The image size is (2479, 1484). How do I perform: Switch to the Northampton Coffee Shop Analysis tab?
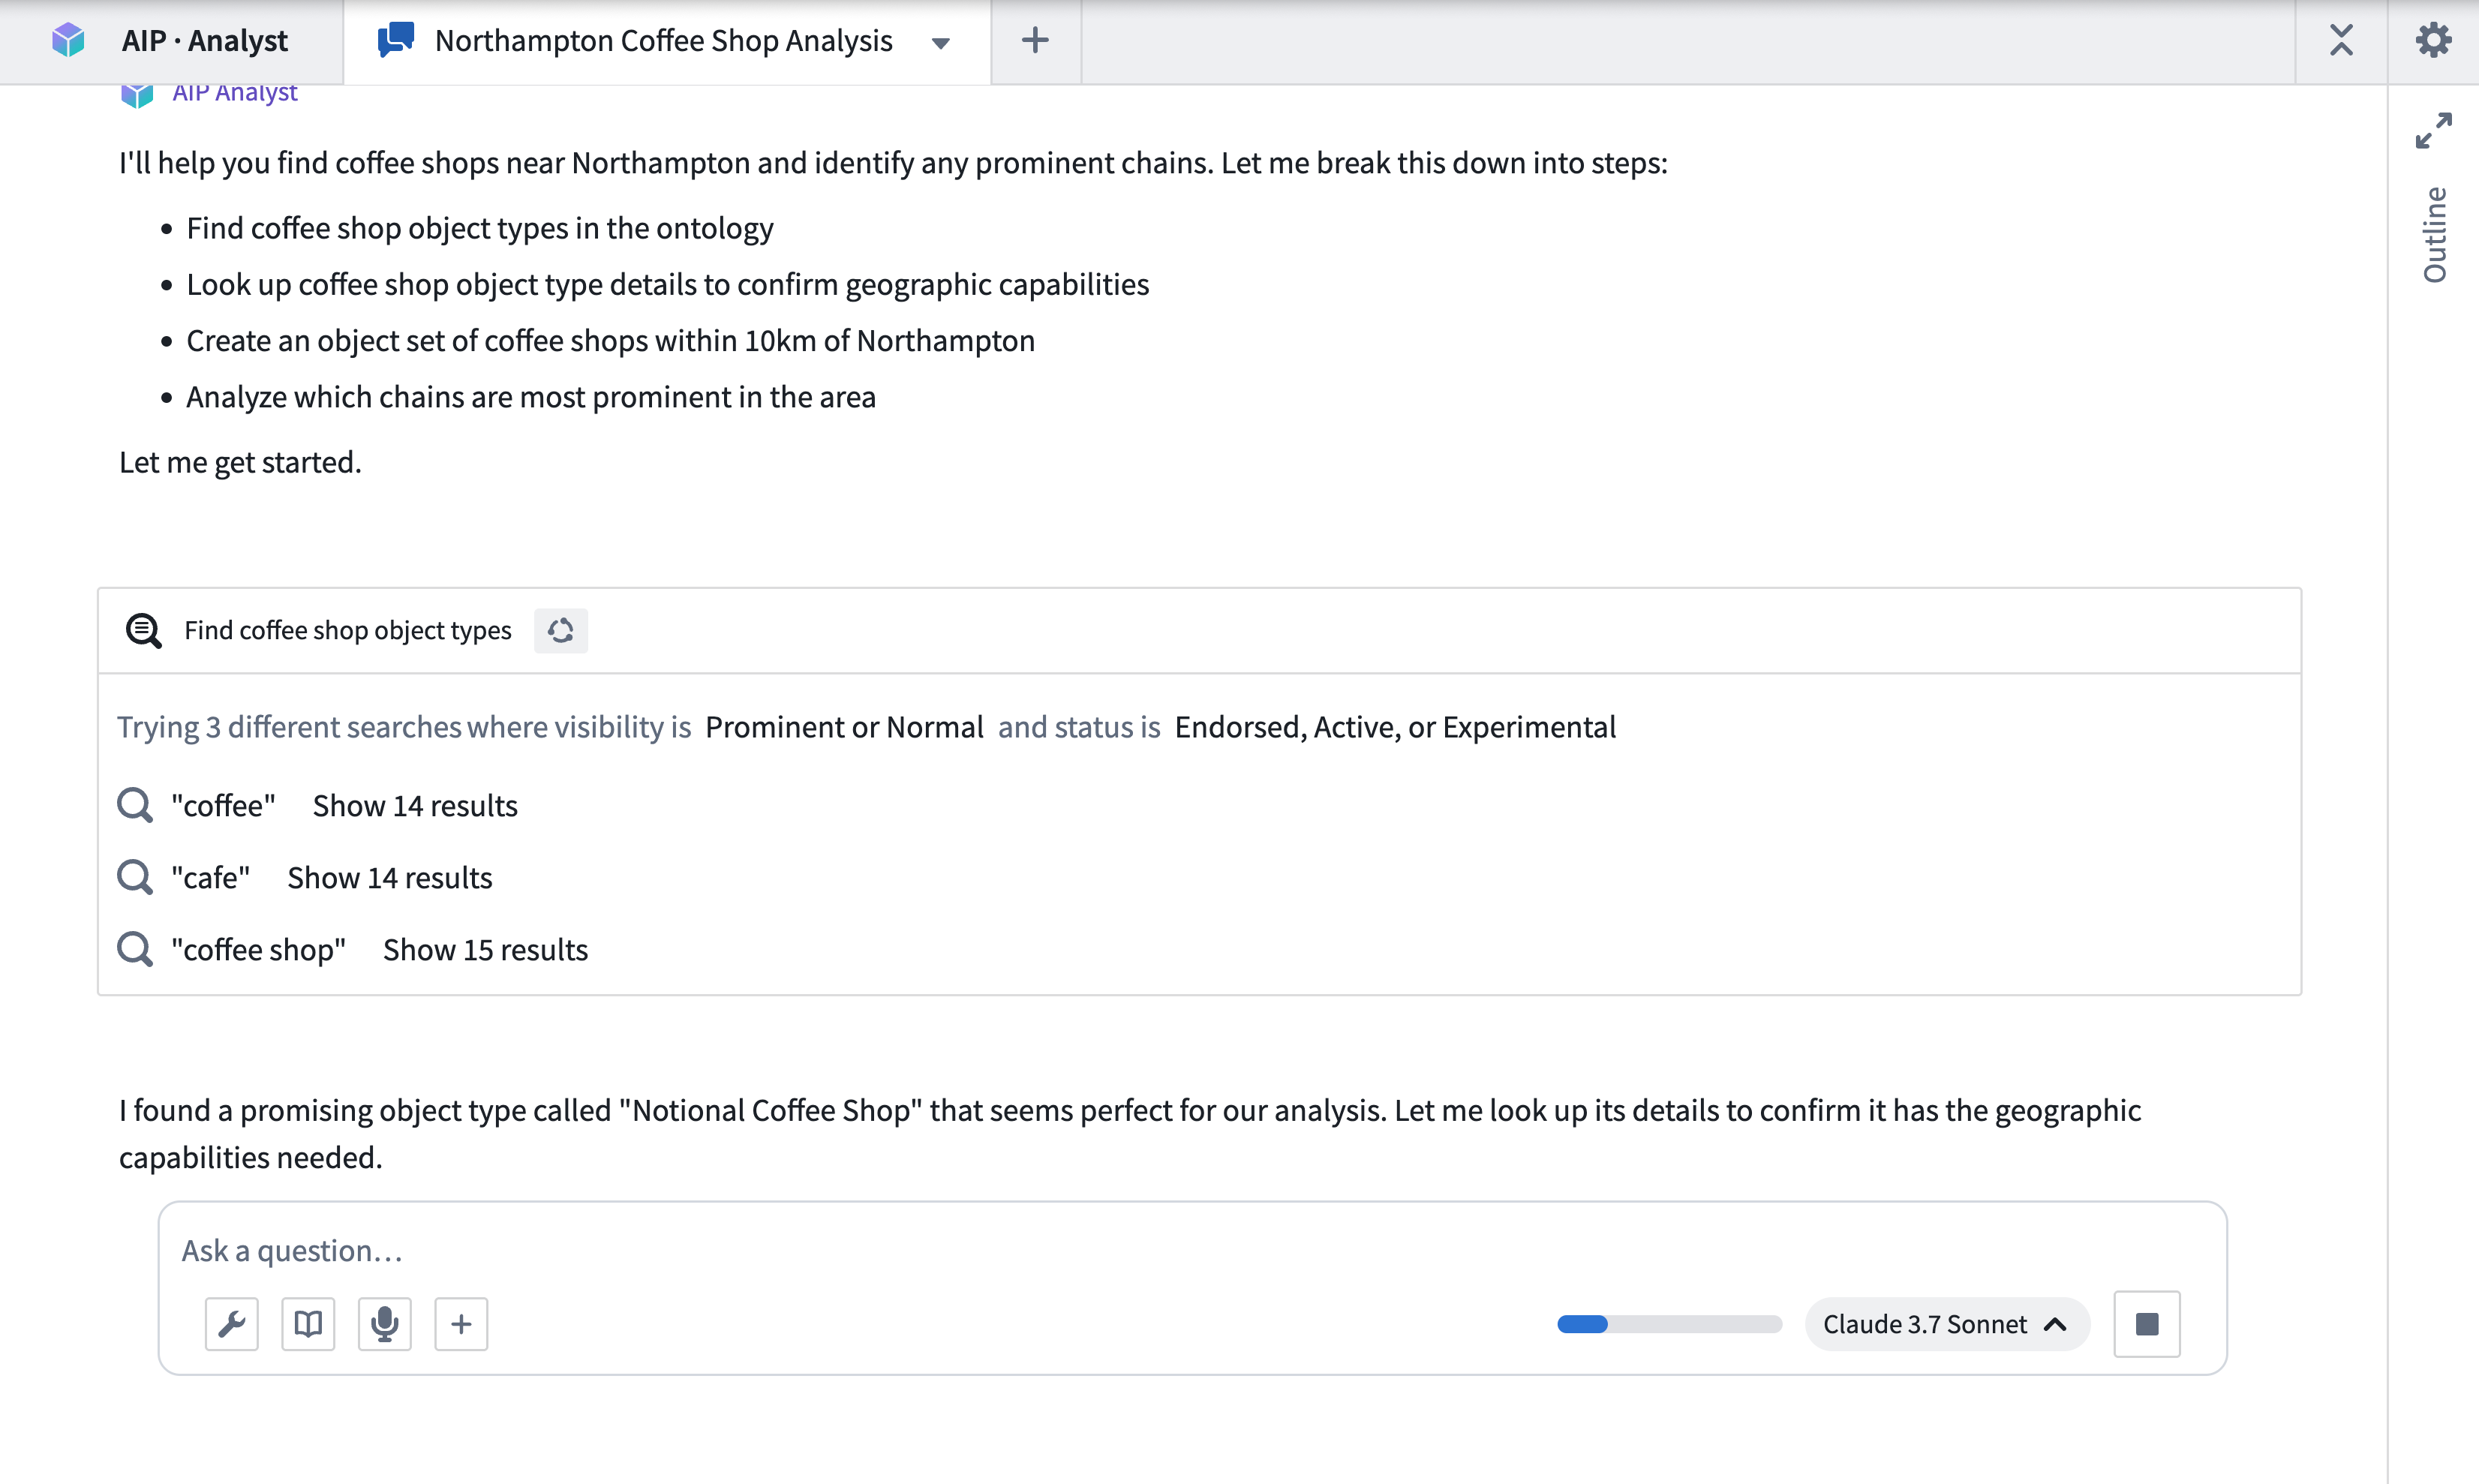click(663, 41)
